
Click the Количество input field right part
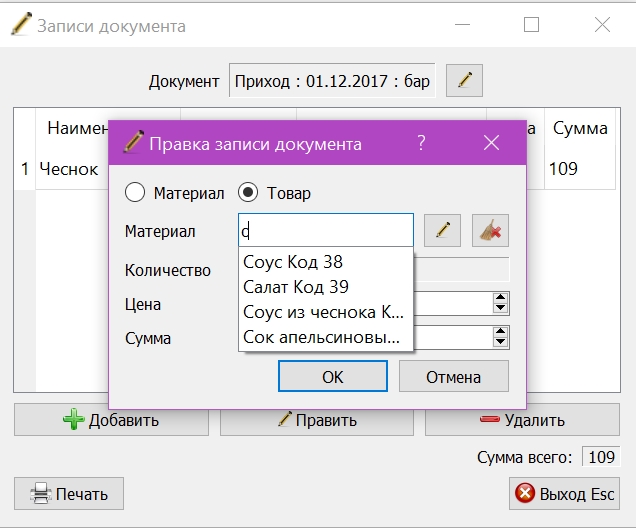coord(462,269)
